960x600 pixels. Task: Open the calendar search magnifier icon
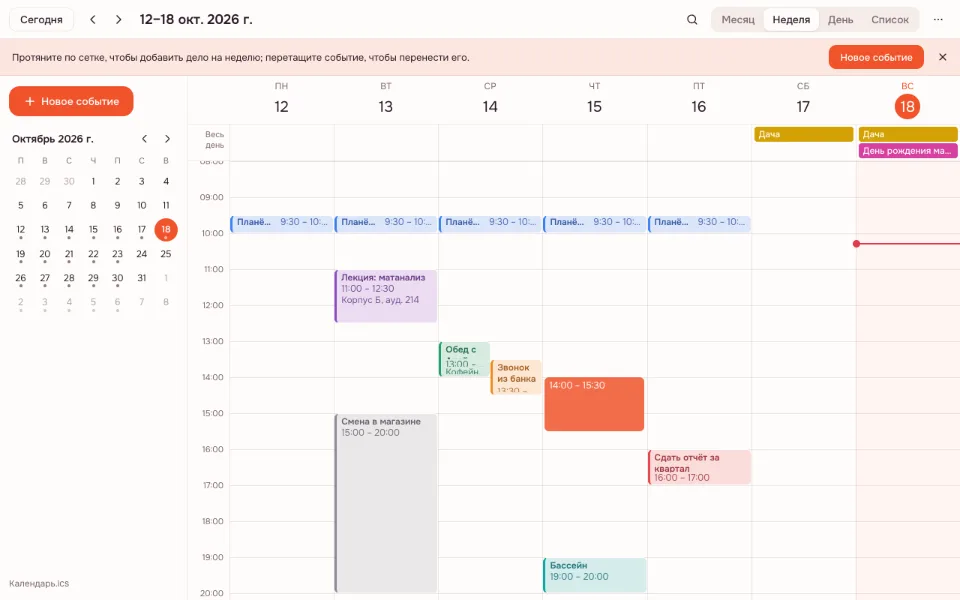692,20
